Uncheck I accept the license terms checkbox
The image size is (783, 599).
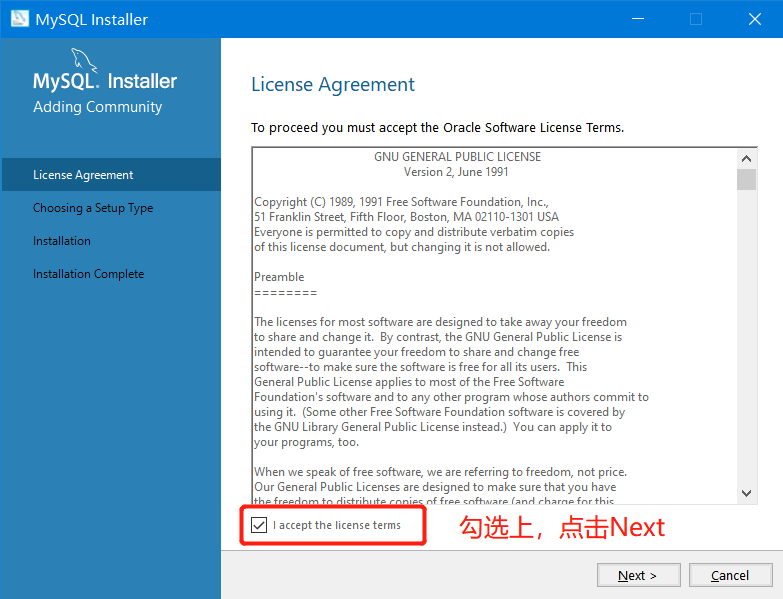point(259,525)
